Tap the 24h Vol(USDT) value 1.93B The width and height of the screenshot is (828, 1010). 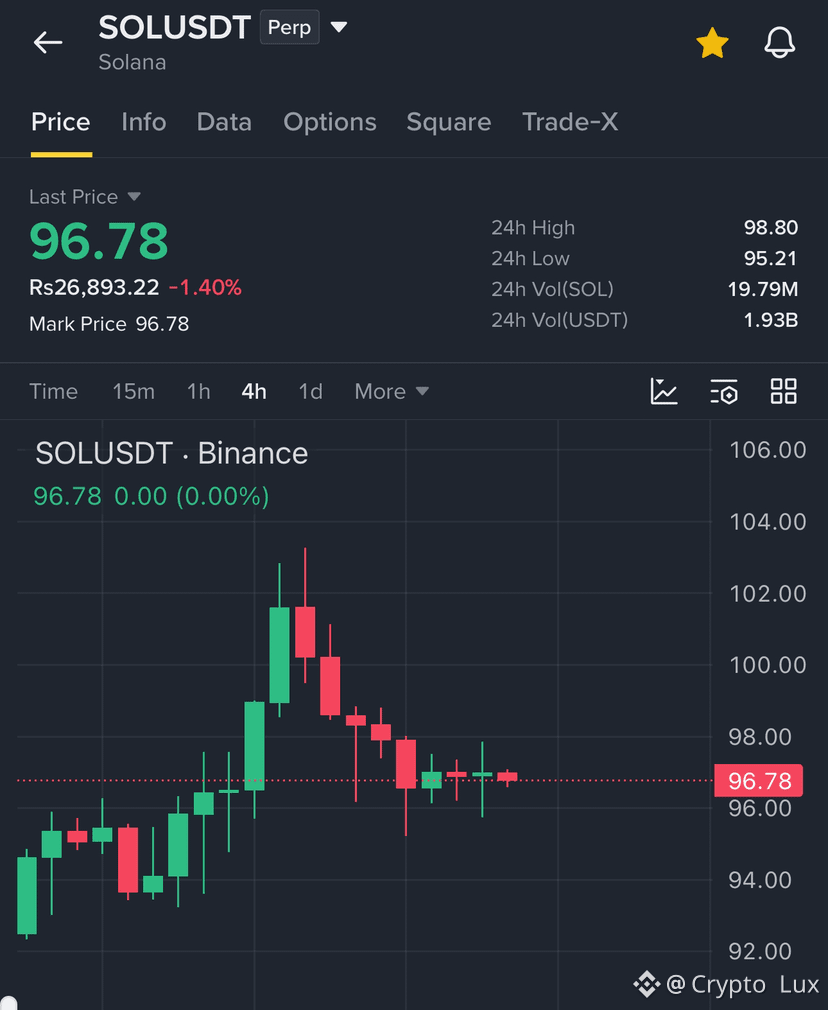click(x=771, y=320)
